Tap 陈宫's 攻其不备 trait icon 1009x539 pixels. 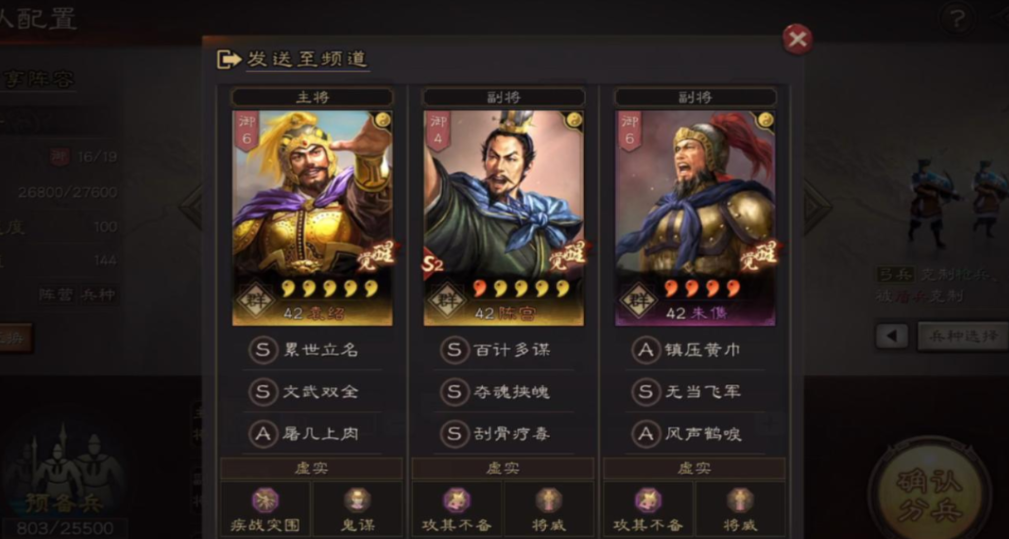(x=456, y=500)
